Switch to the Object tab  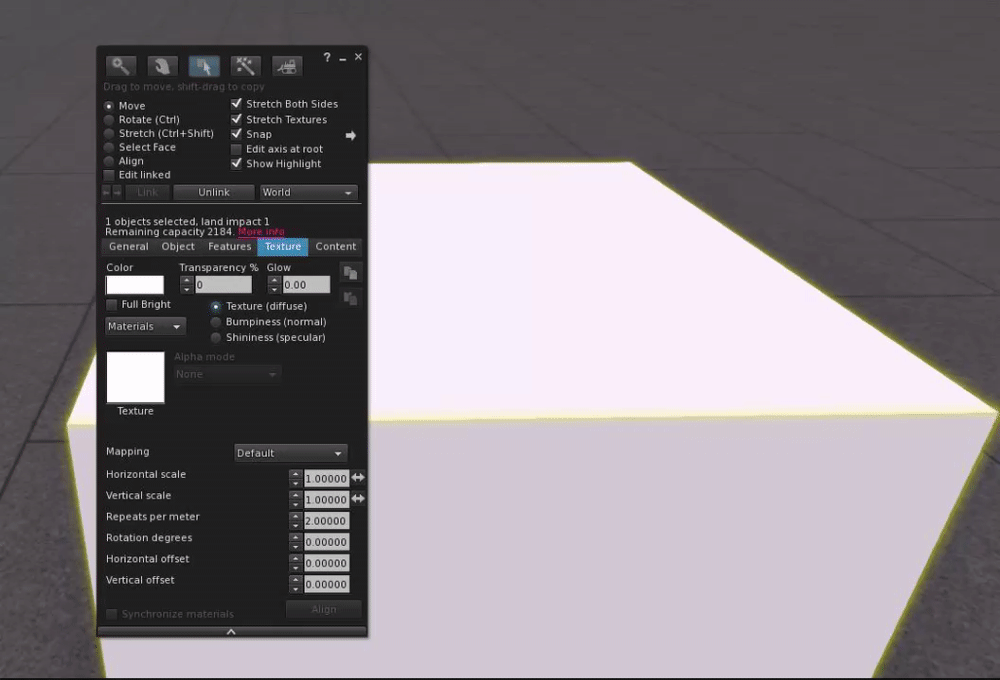(x=178, y=246)
